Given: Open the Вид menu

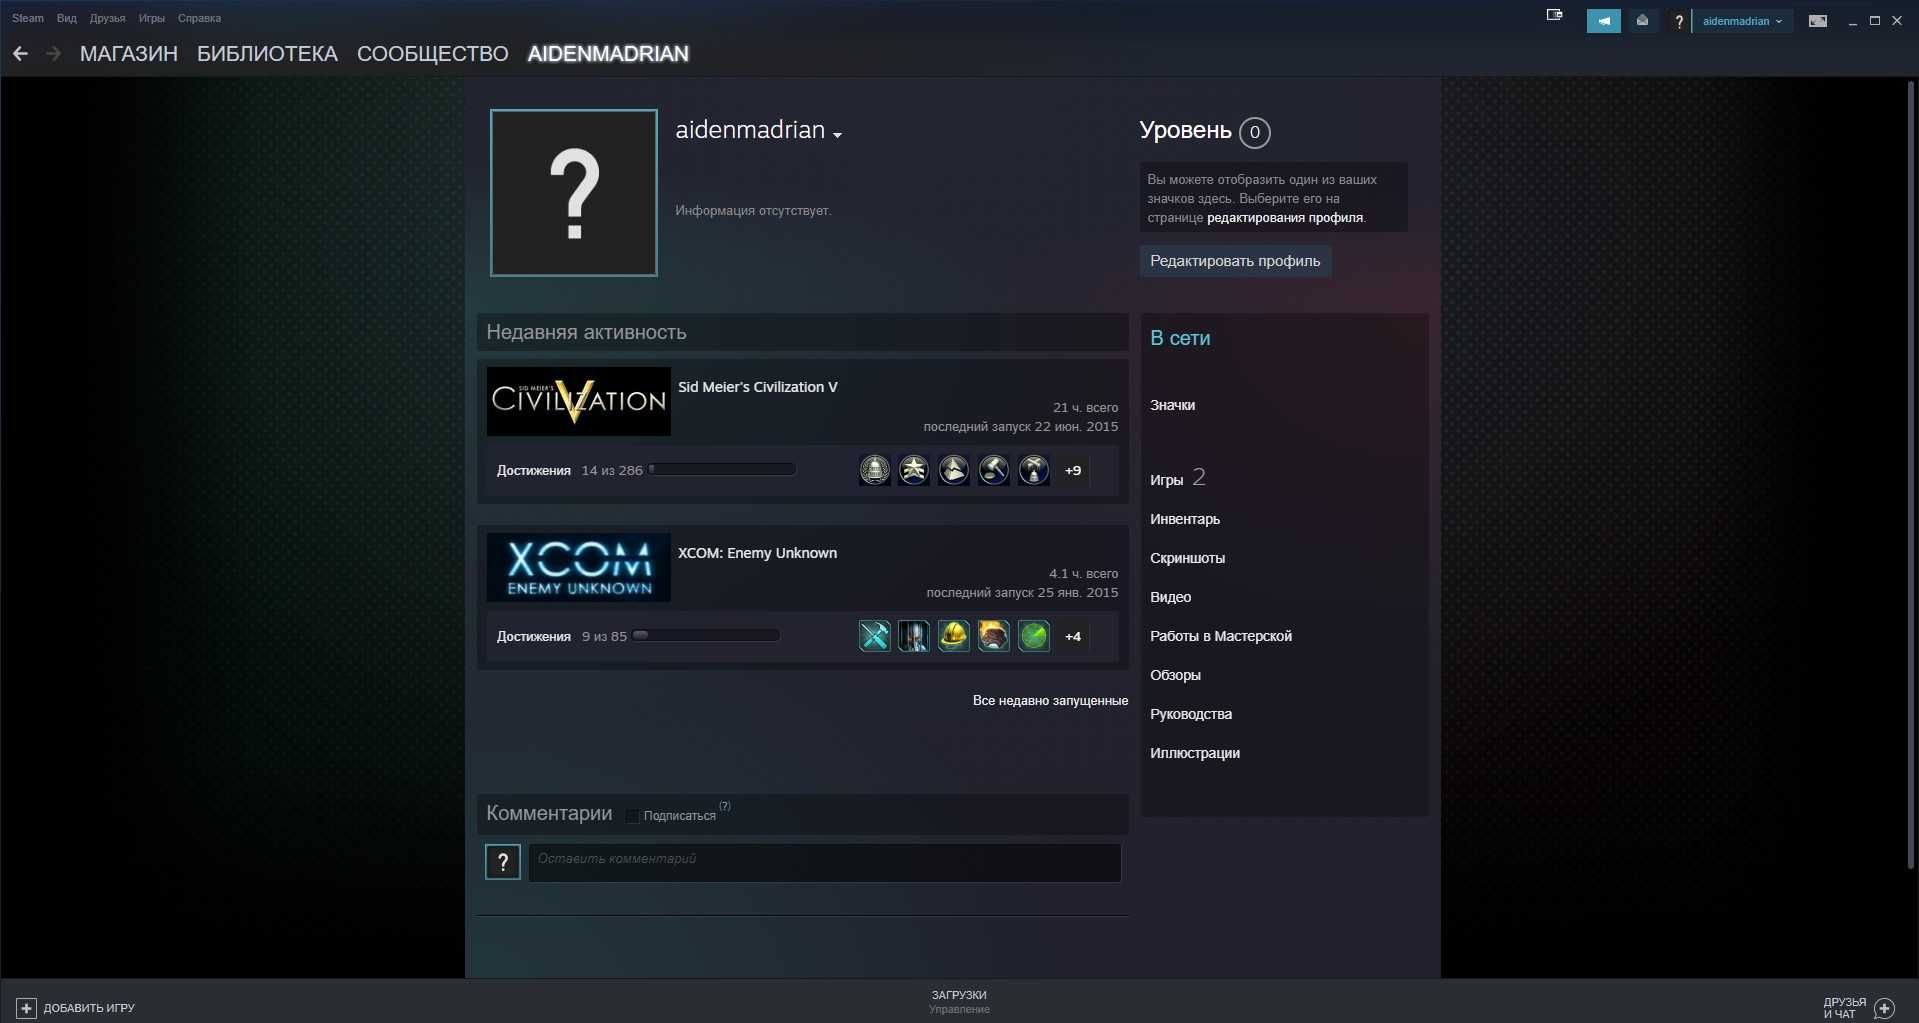Looking at the screenshot, I should click(67, 18).
